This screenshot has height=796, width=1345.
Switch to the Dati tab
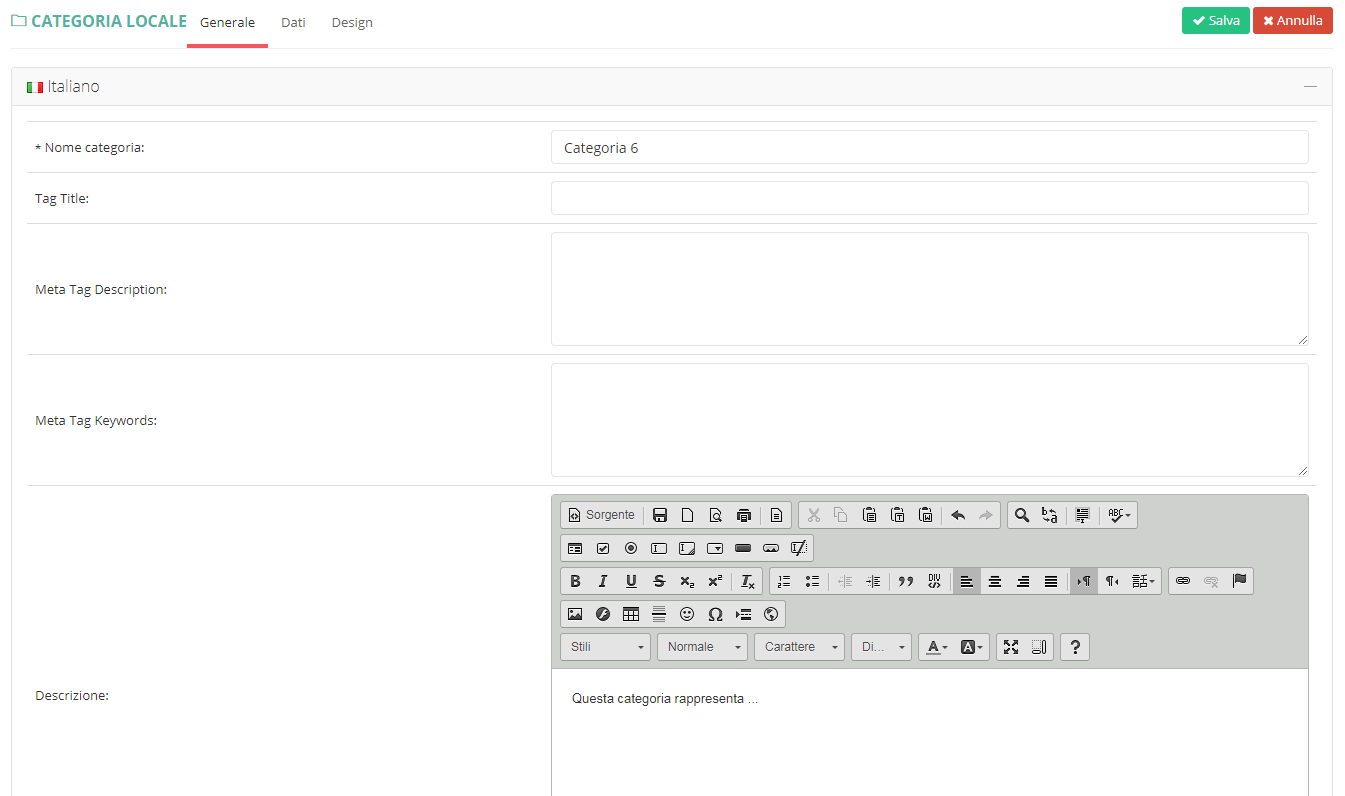click(x=293, y=22)
